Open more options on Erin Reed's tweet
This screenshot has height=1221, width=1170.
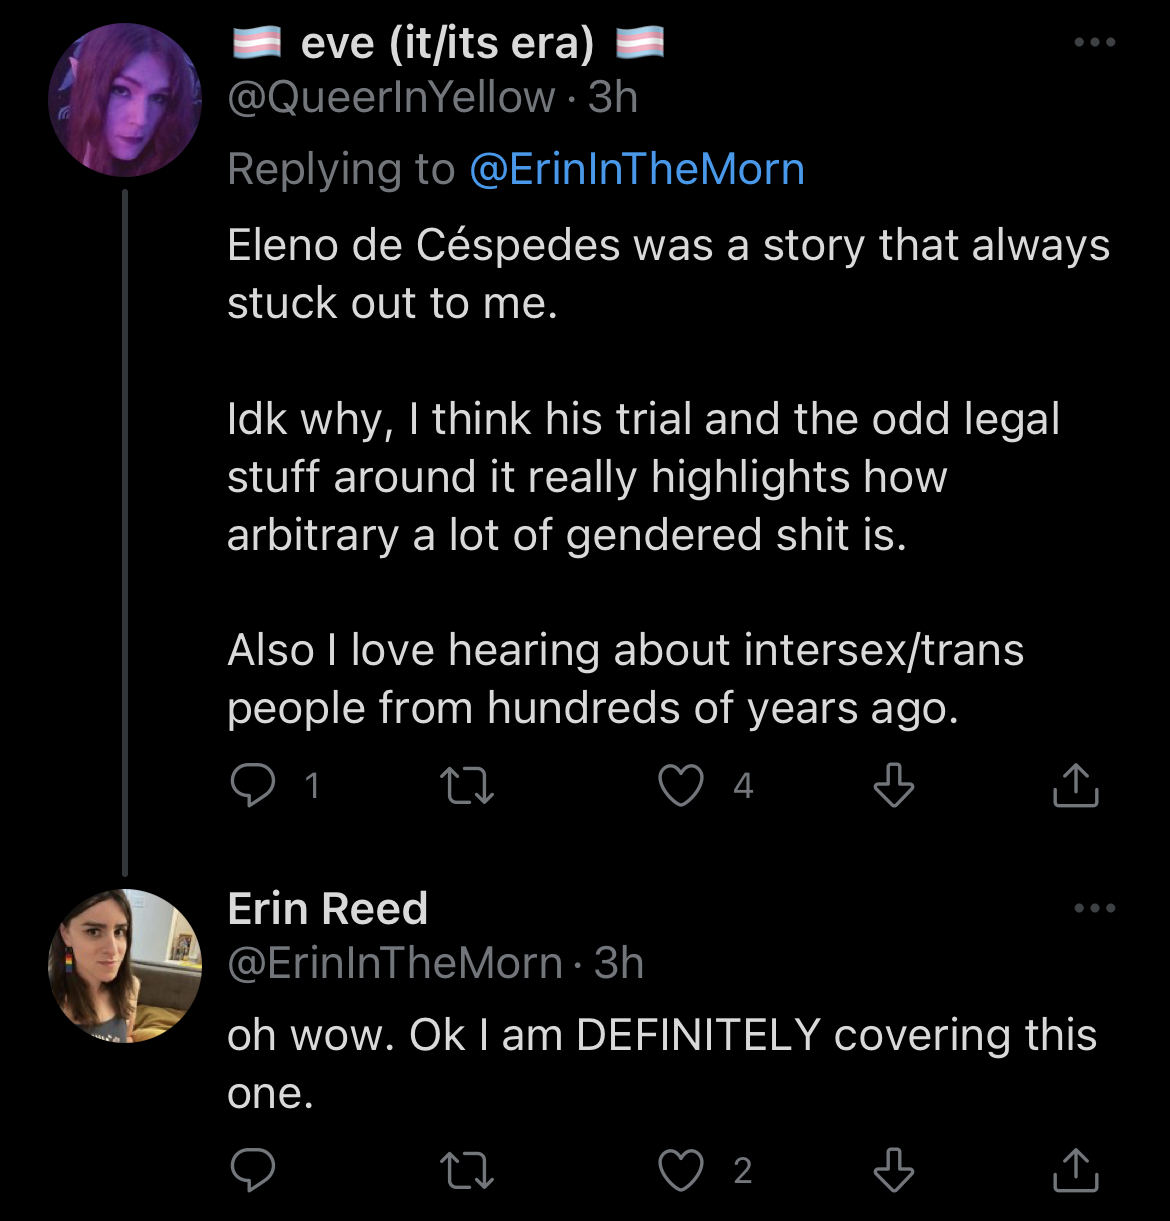[1094, 908]
